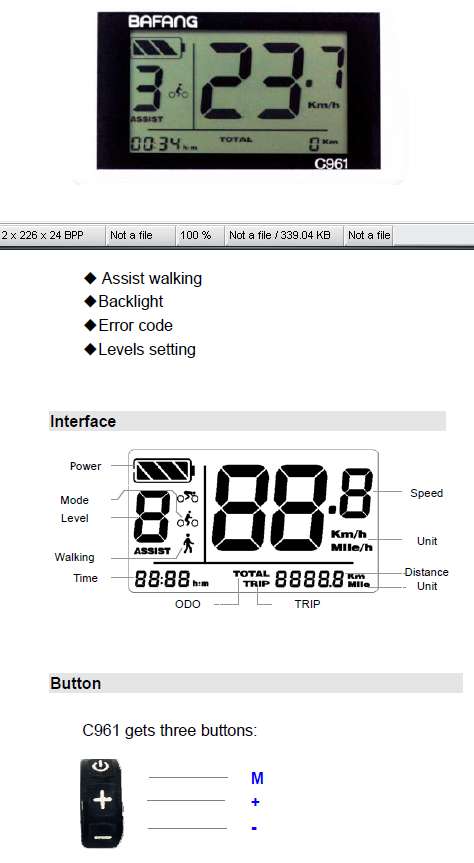Click the walking person icon in the diagram
Viewport: 474px width, 863px height.
coord(188,544)
